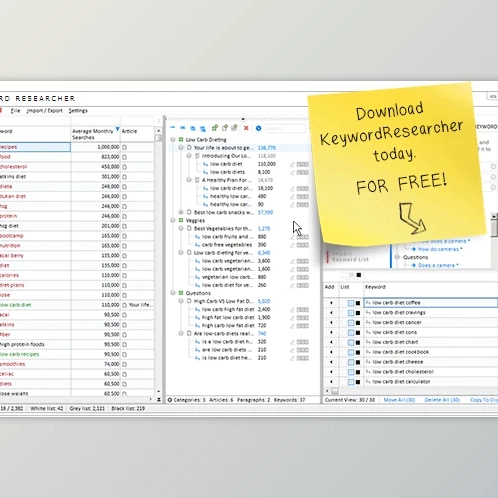The width and height of the screenshot is (498, 498).
Task: Collapse the 'Your life is about to ge...' article
Action: (x=181, y=148)
